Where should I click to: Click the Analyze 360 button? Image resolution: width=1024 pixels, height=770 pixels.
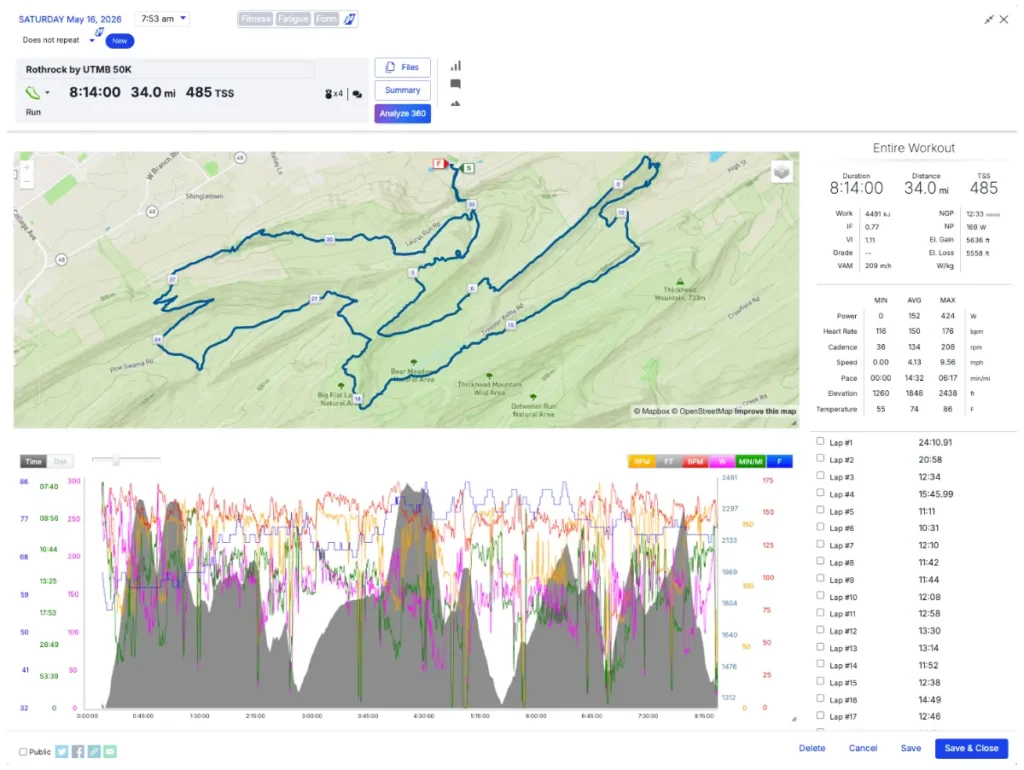click(x=402, y=114)
